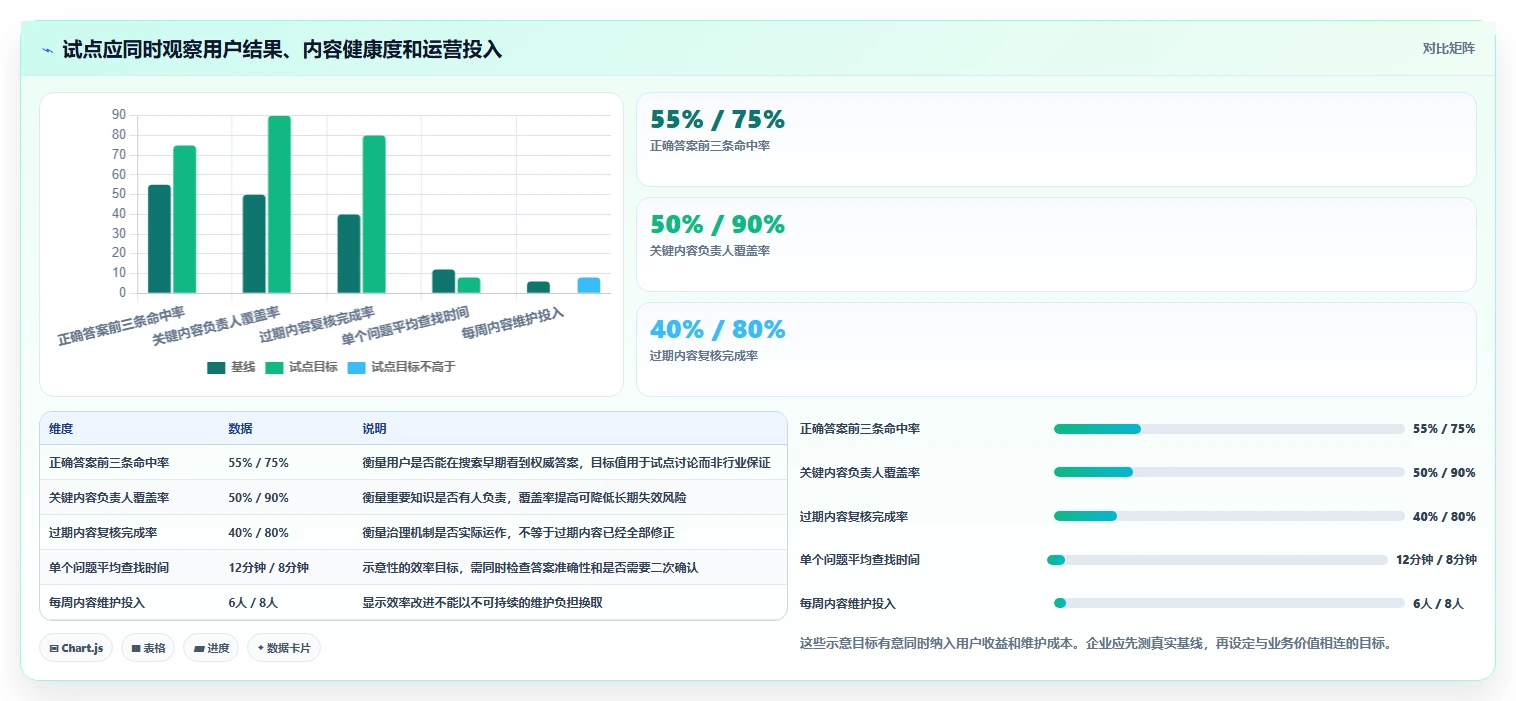This screenshot has width=1516, height=701.
Task: Click the 说明 column header
Action: (x=374, y=429)
